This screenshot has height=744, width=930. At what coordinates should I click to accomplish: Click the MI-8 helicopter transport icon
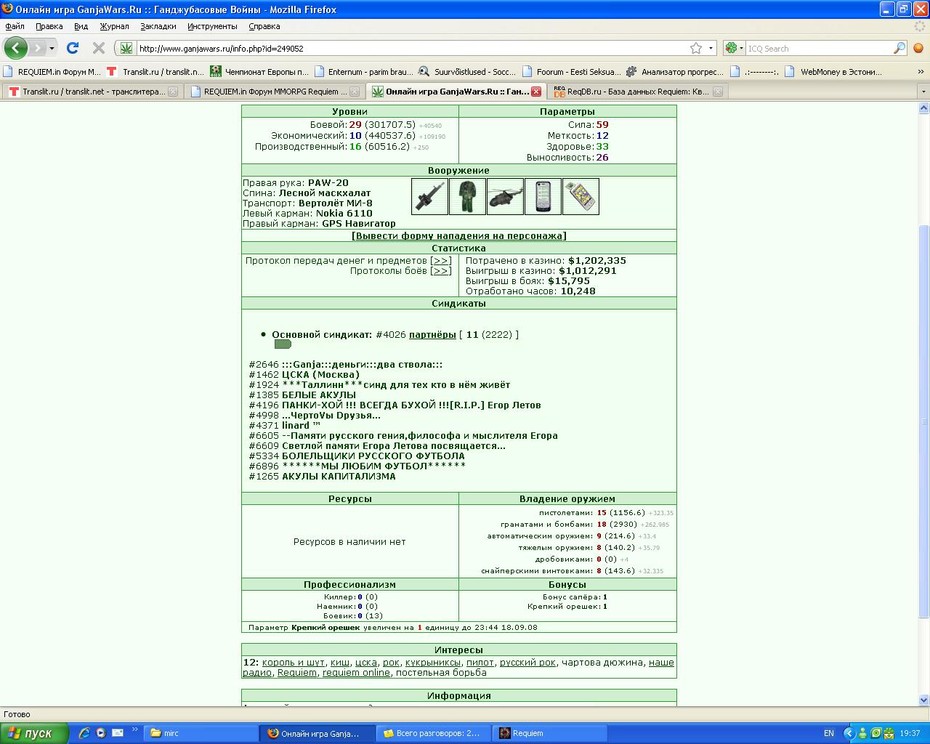pos(505,196)
